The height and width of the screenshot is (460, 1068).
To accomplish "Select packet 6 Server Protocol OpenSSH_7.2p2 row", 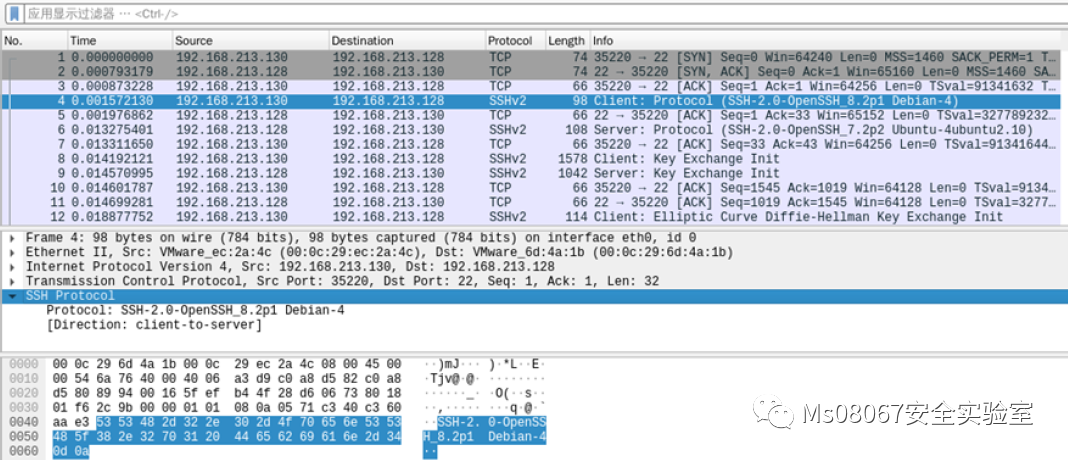I will [x=531, y=129].
